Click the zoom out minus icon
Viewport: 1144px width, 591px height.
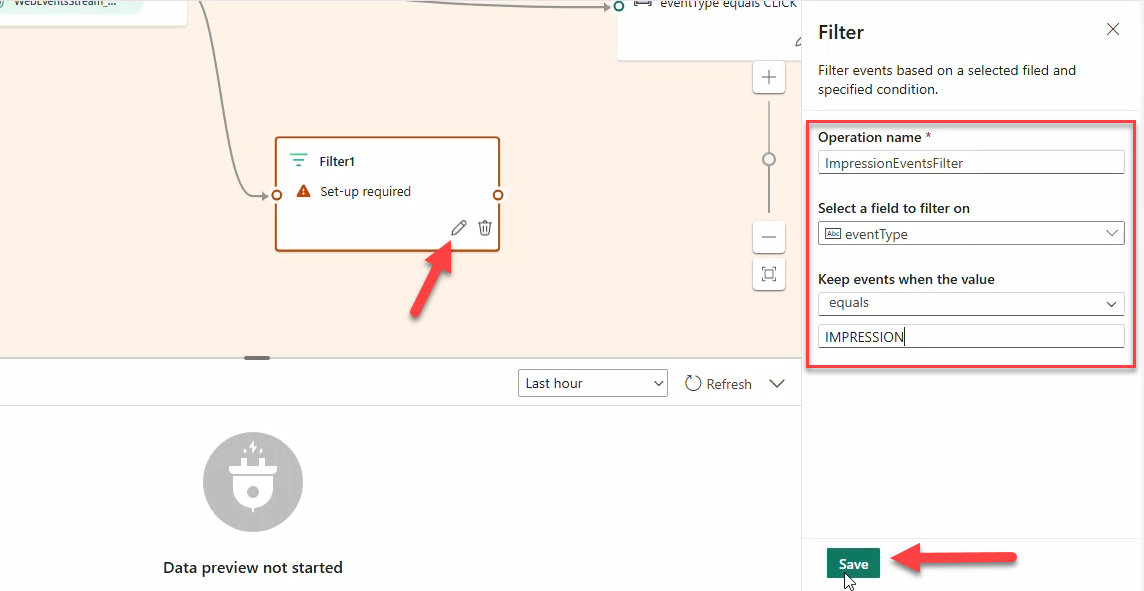point(768,237)
